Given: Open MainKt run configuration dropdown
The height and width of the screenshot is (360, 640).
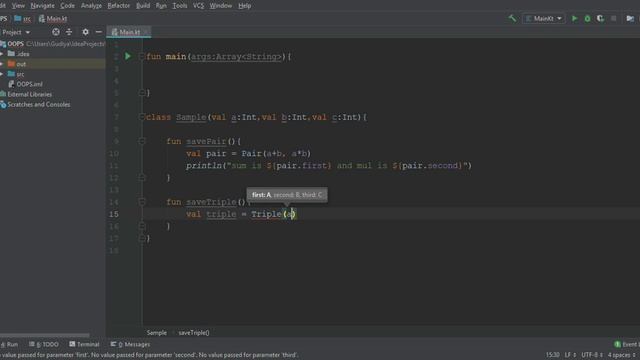Looking at the screenshot, I should tap(544, 18).
